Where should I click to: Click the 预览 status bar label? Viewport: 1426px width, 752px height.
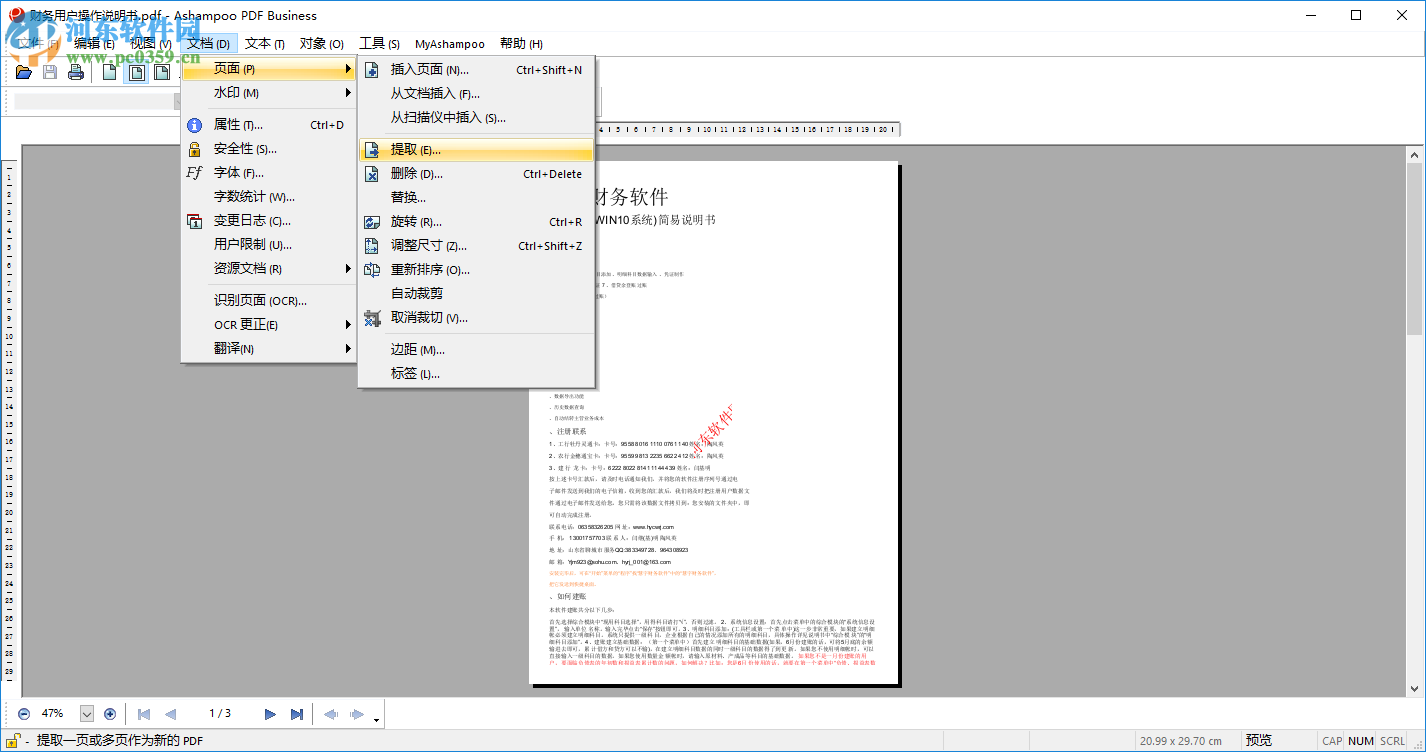1258,741
